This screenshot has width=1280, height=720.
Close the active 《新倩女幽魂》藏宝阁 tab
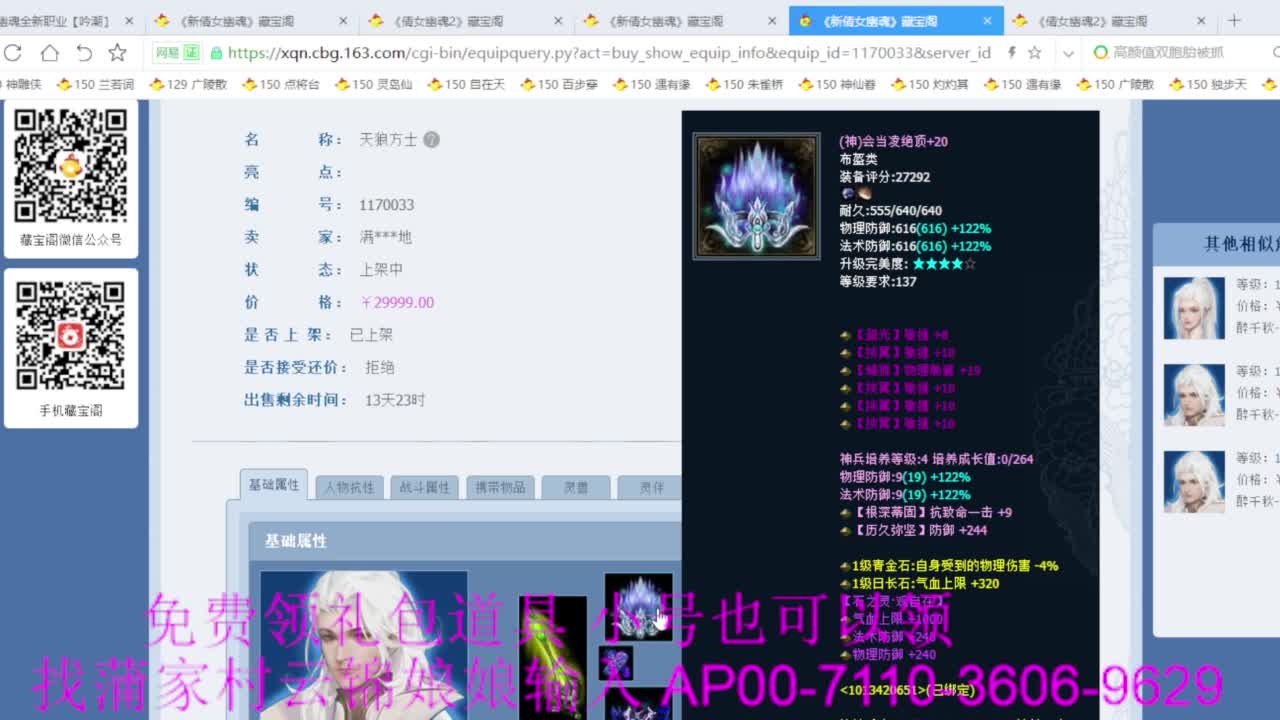987,21
